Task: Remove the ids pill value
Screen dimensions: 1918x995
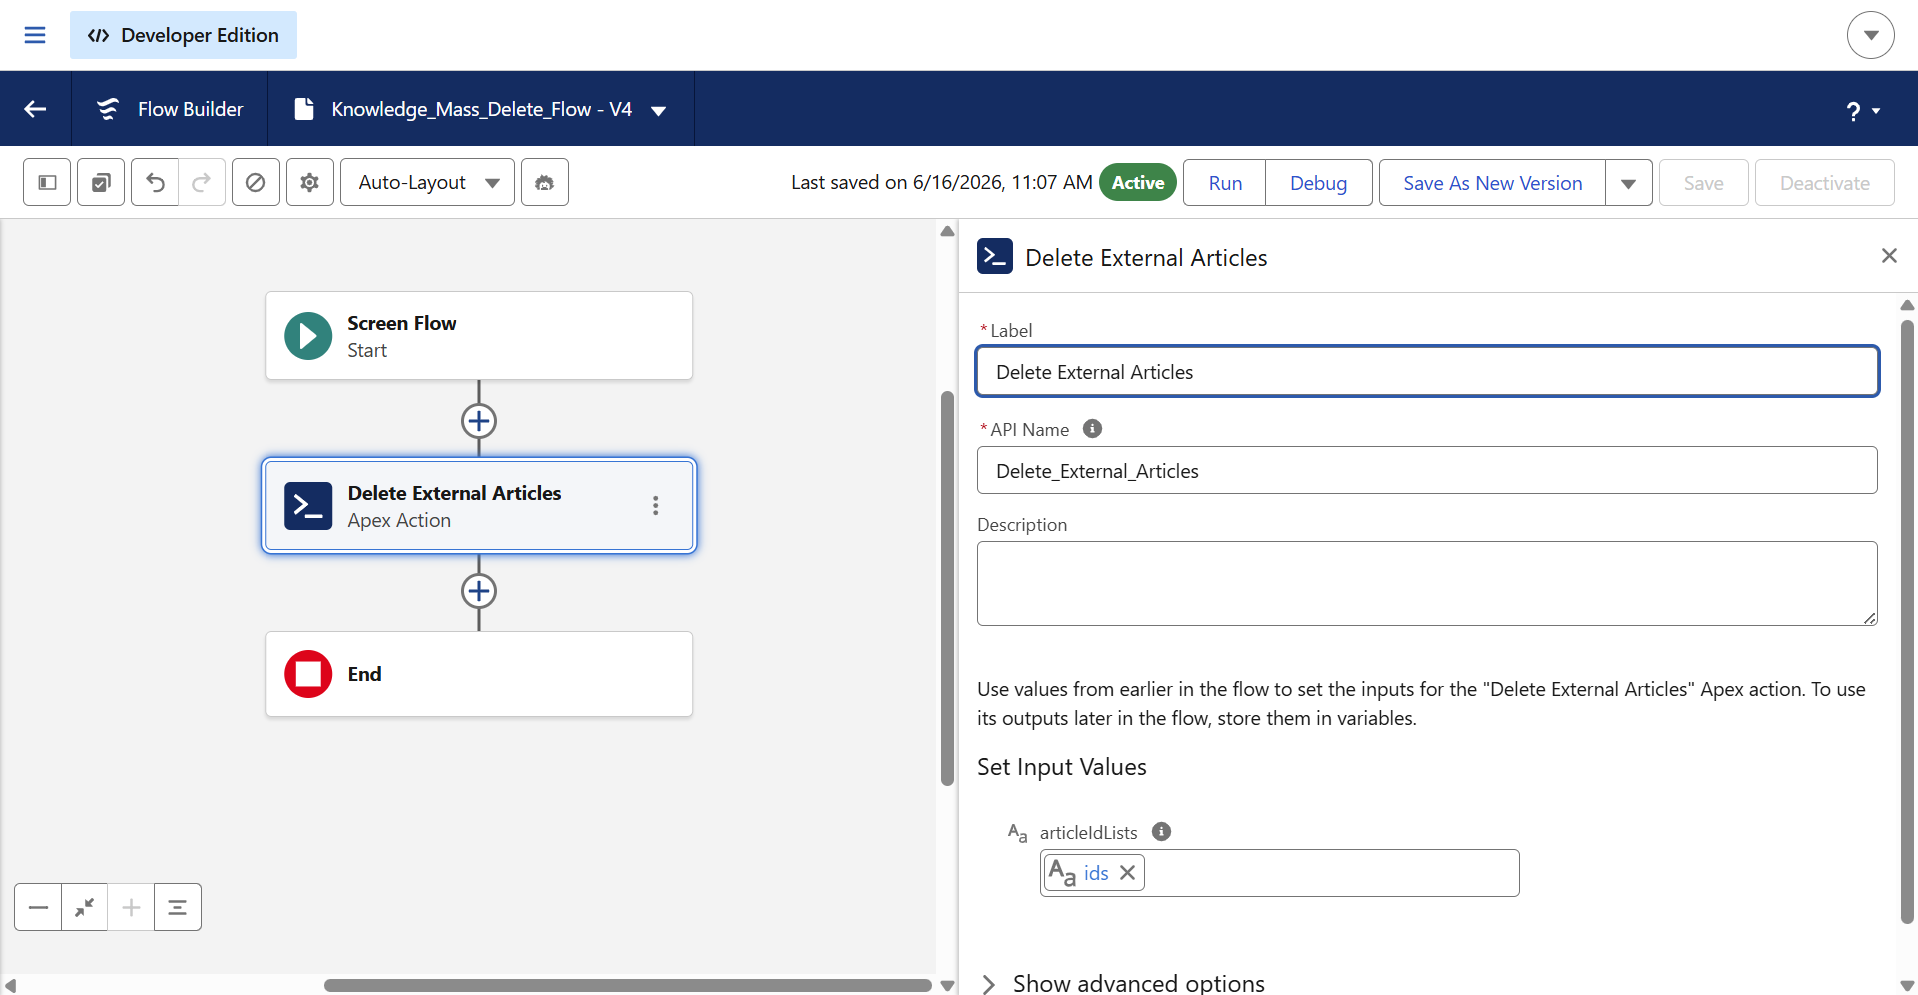Action: pyautogui.click(x=1128, y=873)
